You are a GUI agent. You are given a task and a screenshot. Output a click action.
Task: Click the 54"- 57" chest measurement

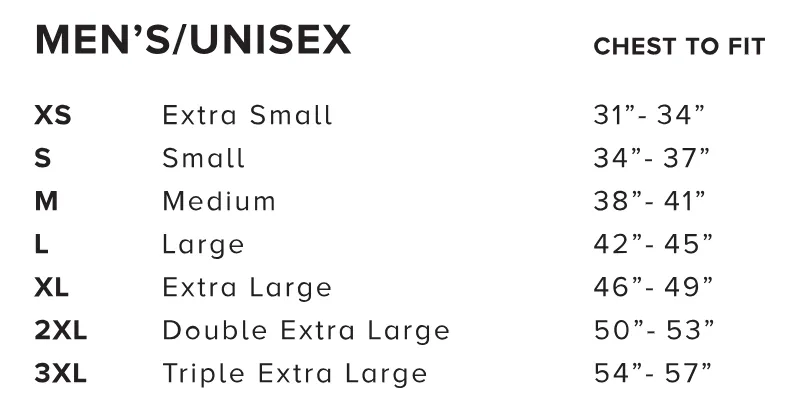coord(652,373)
